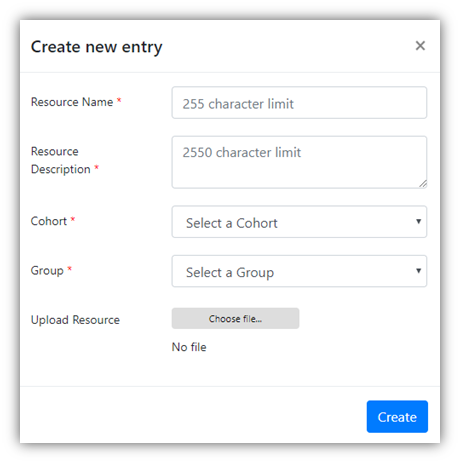Click the red asterisk beside Resource Name

pyautogui.click(x=119, y=100)
